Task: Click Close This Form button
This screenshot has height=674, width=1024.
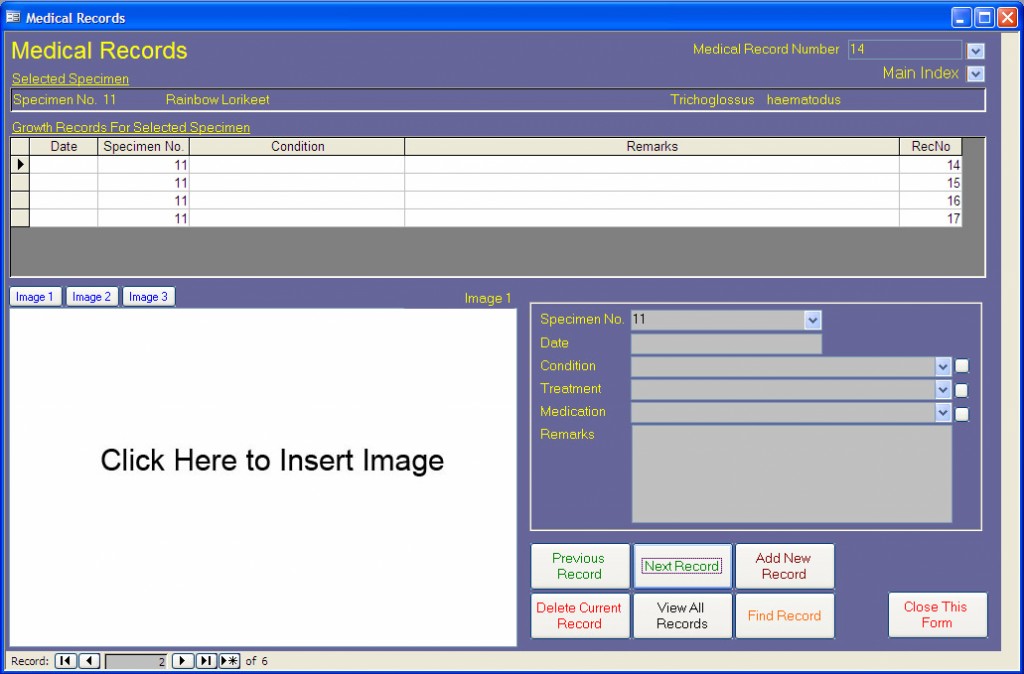Action: coord(936,615)
